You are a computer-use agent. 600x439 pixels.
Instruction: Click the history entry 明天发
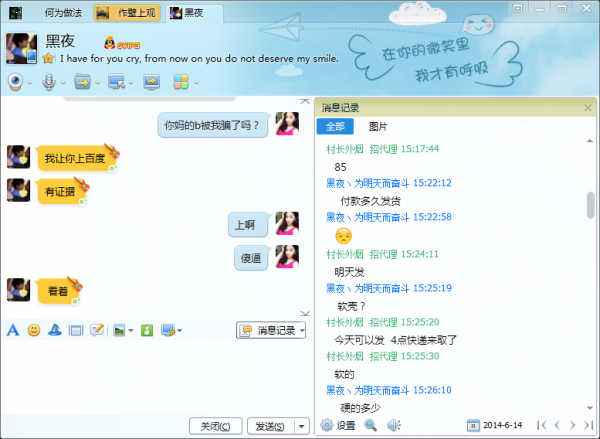coord(349,272)
